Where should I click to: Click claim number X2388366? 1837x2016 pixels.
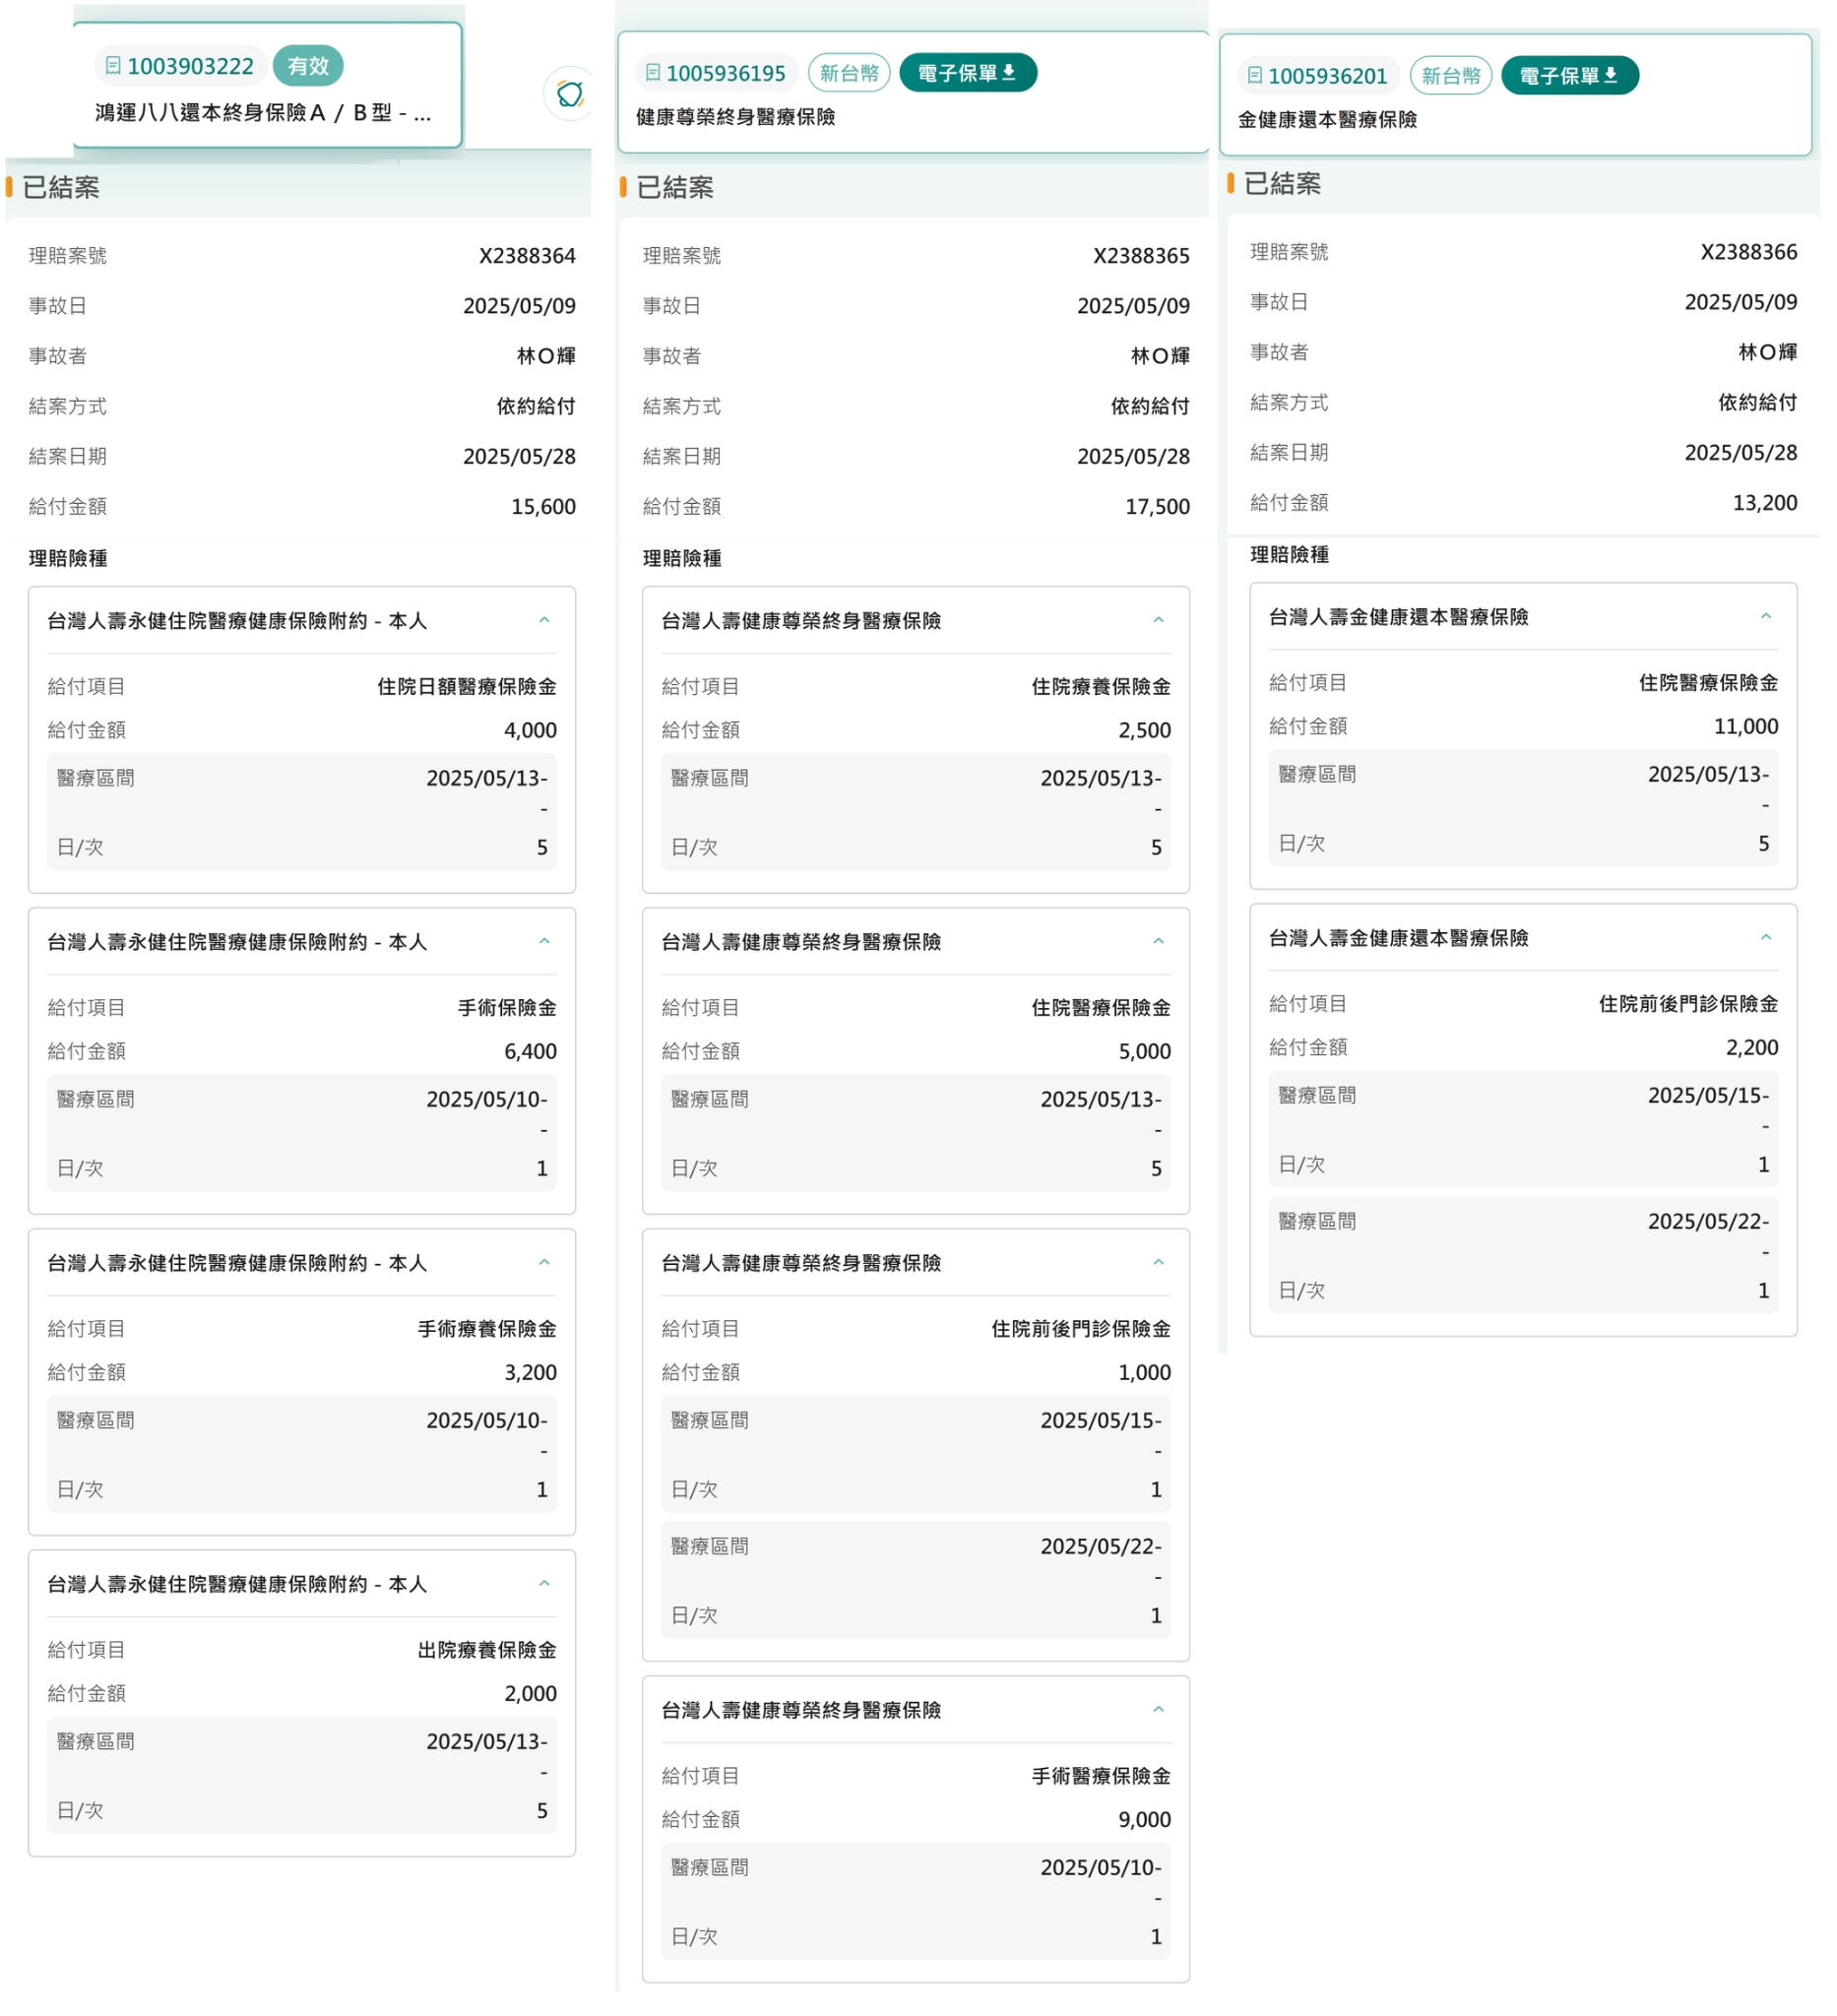(1749, 252)
